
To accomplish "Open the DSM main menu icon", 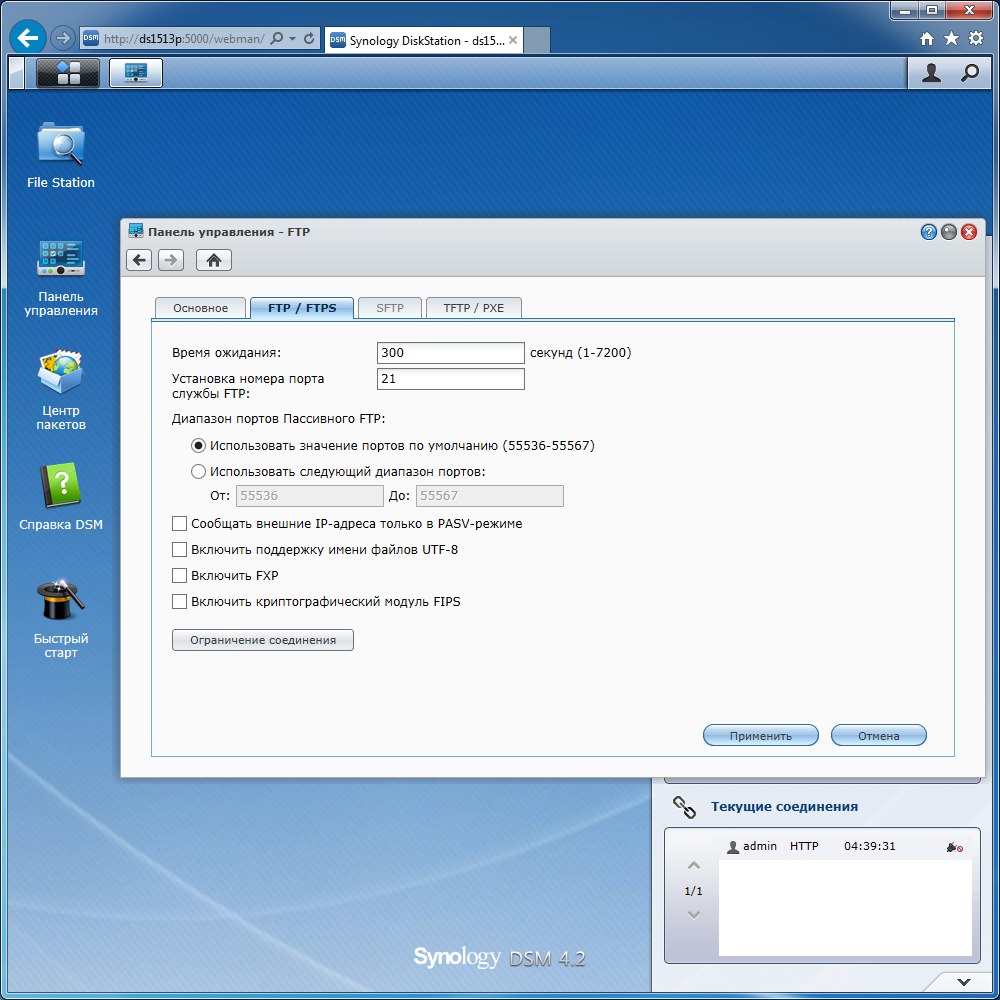I will 68,73.
